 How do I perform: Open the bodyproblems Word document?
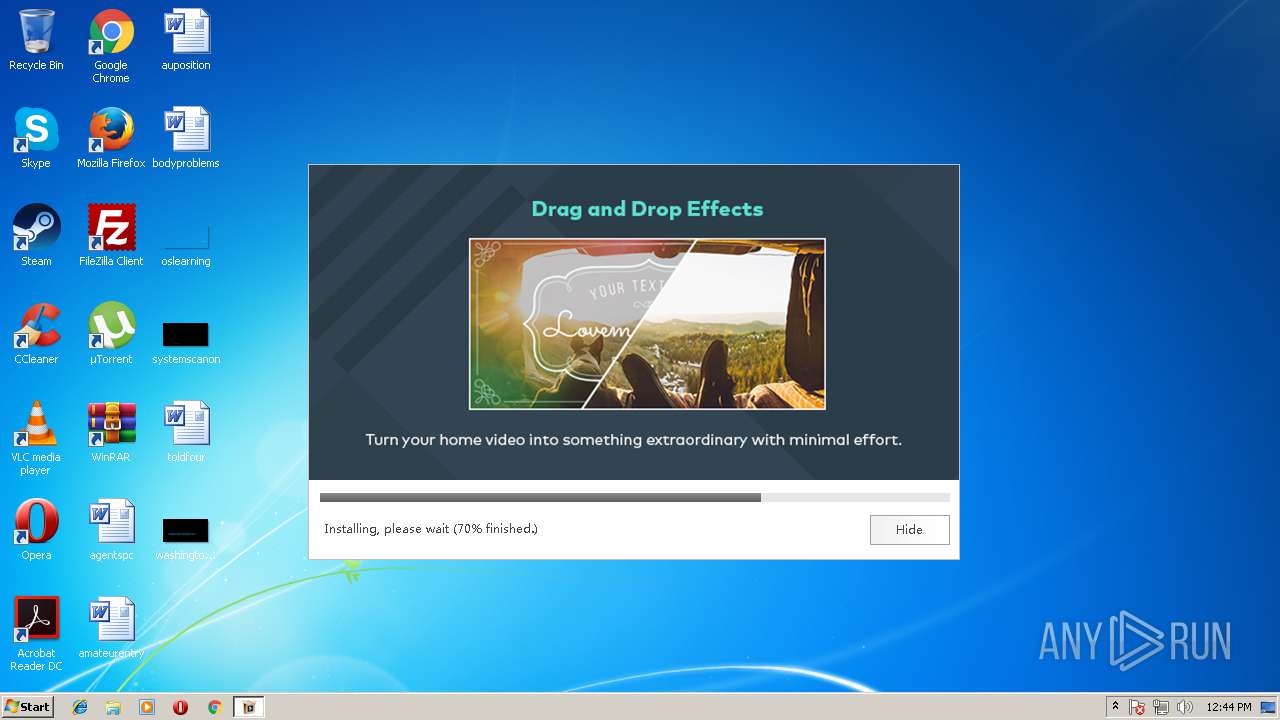tap(186, 139)
